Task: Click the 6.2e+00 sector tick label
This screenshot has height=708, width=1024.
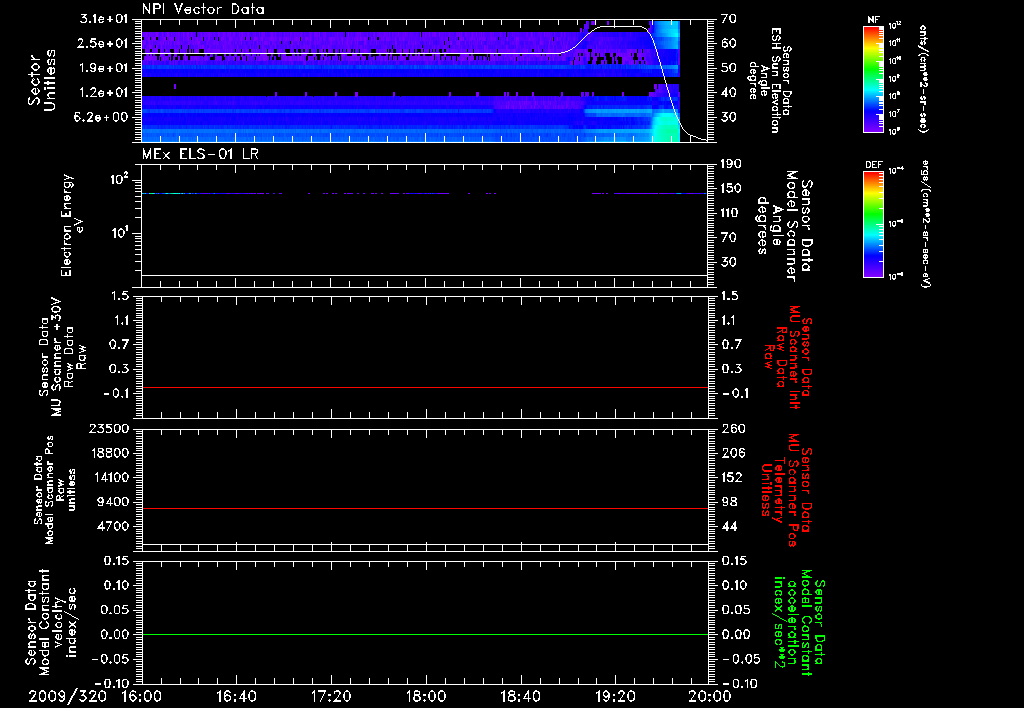Action: [103, 117]
